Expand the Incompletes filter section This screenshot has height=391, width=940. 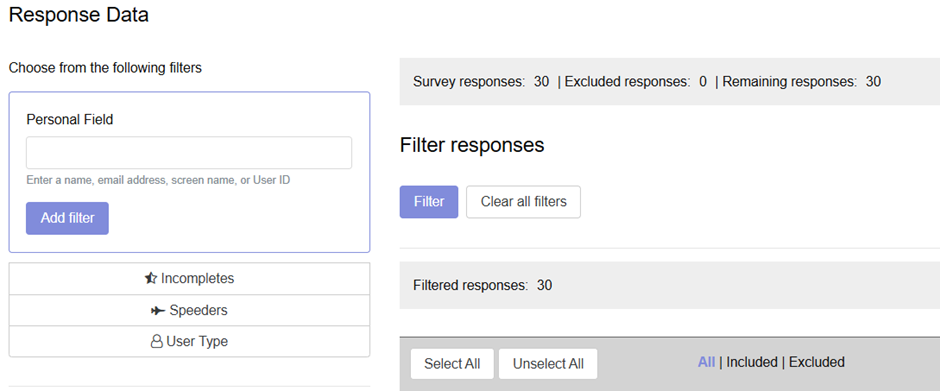(x=189, y=279)
